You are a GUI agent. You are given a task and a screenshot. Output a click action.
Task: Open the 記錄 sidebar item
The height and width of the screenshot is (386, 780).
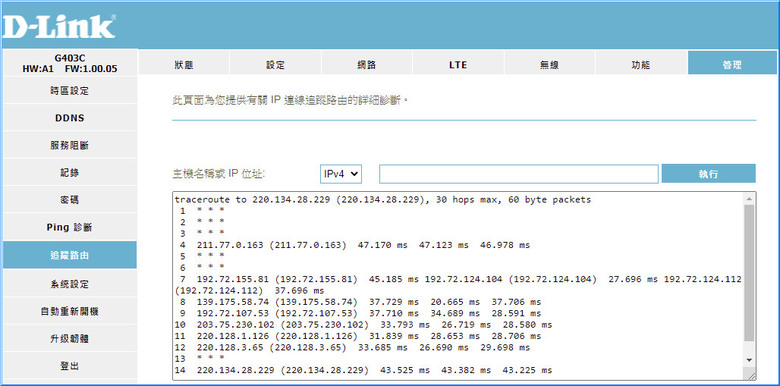coord(70,173)
